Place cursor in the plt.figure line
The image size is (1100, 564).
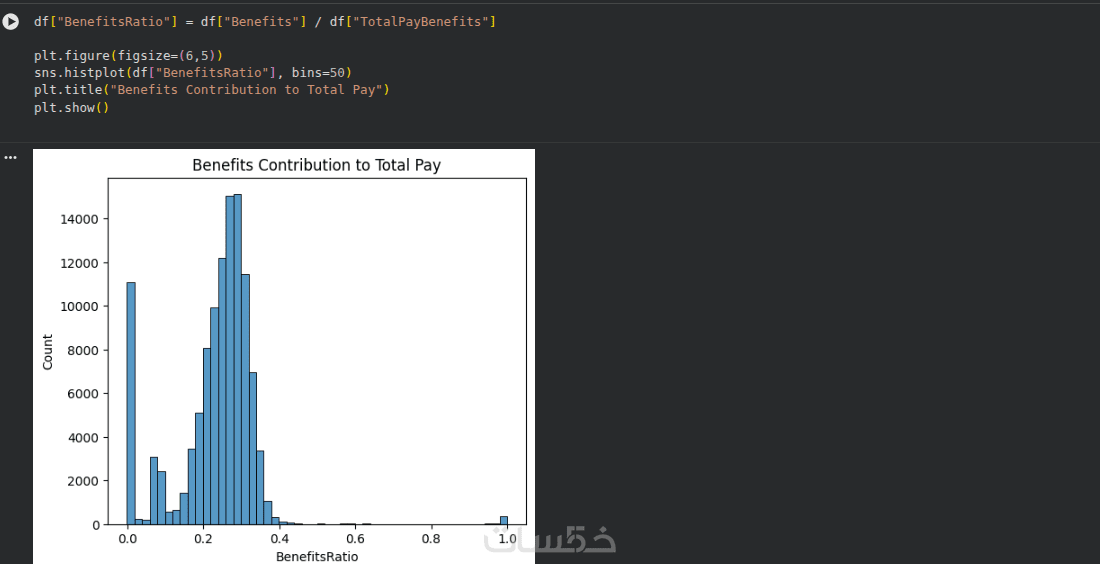(128, 55)
